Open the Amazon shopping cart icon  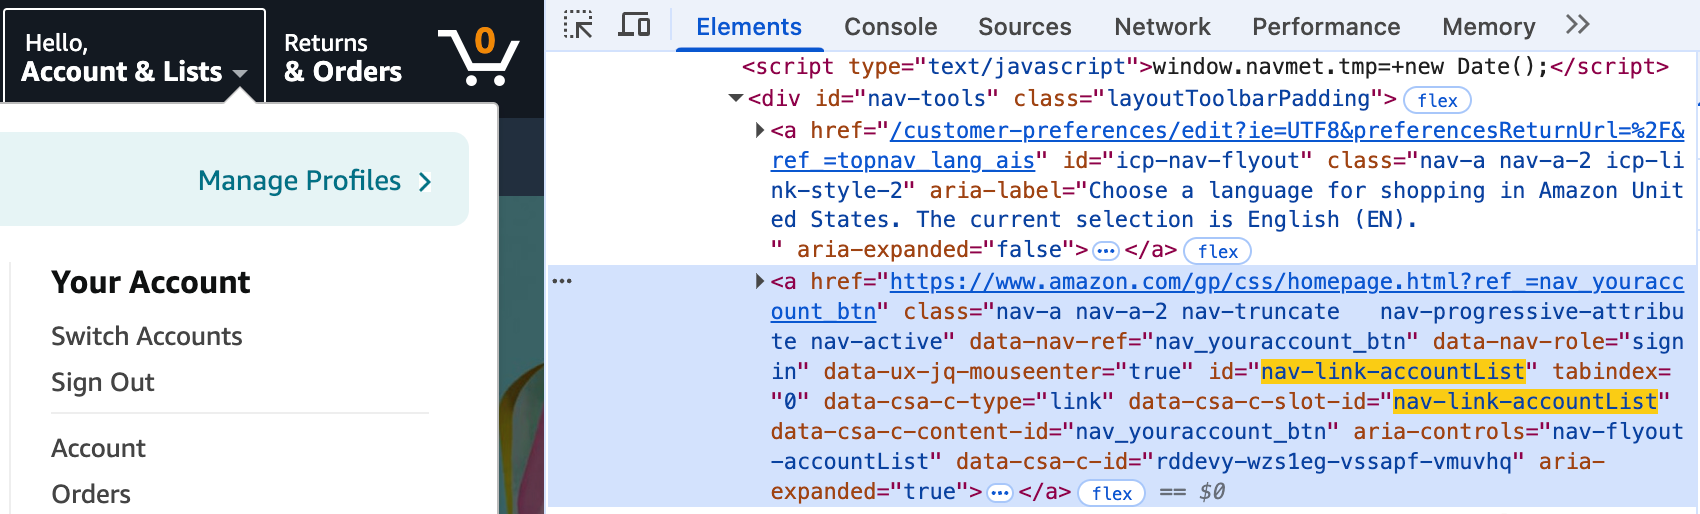click(479, 56)
